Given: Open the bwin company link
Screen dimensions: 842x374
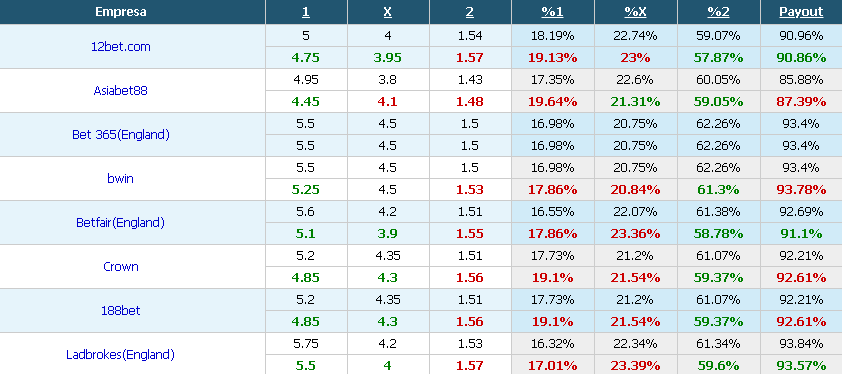Looking at the screenshot, I should click(120, 179).
